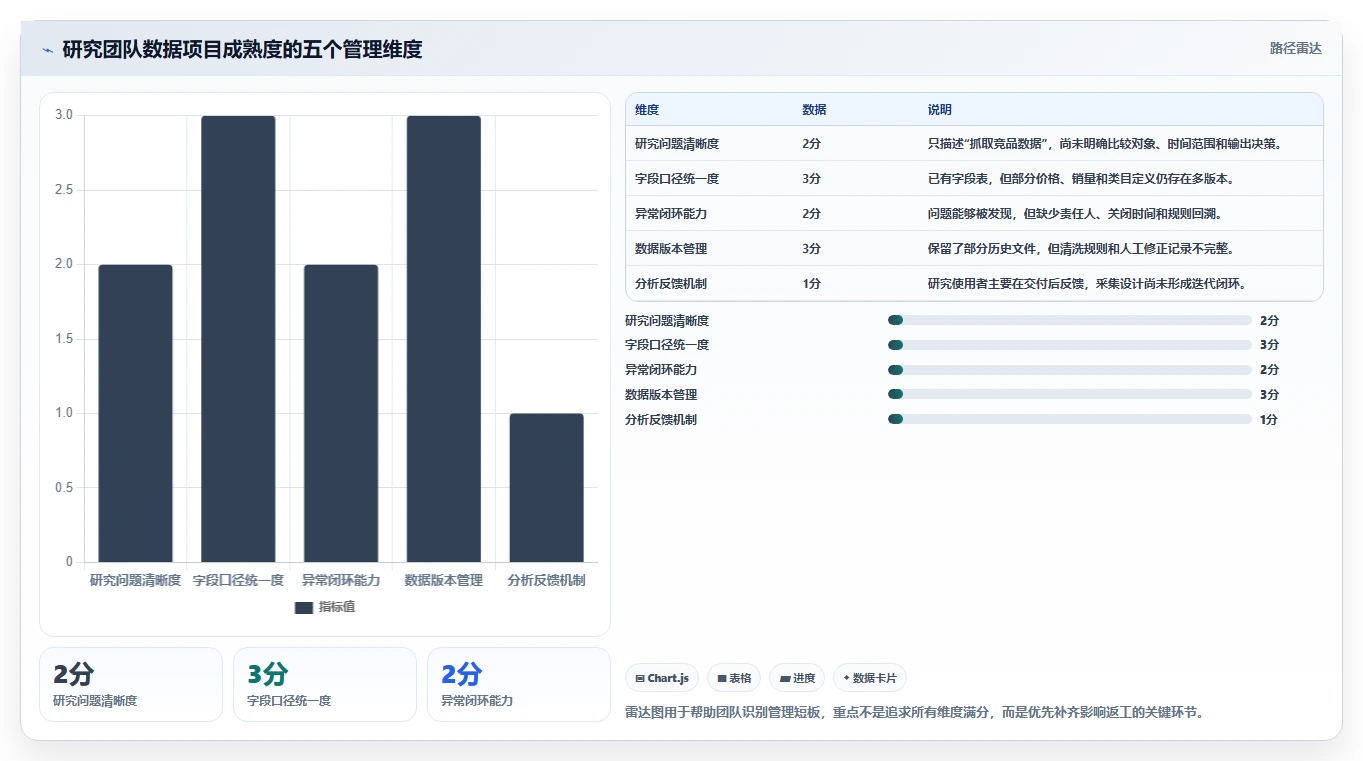Viewport: 1363px width, 761px height.
Task: Select 研究问题清晰度 in the table's 维度 column
Action: [677, 144]
